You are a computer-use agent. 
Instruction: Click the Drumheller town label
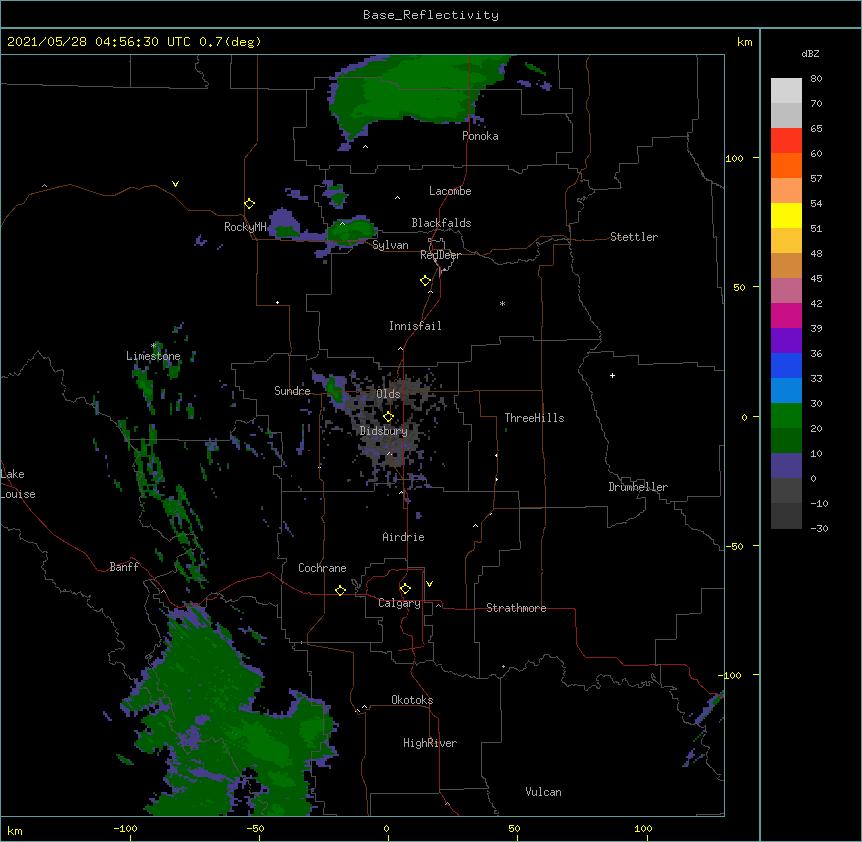[x=638, y=487]
